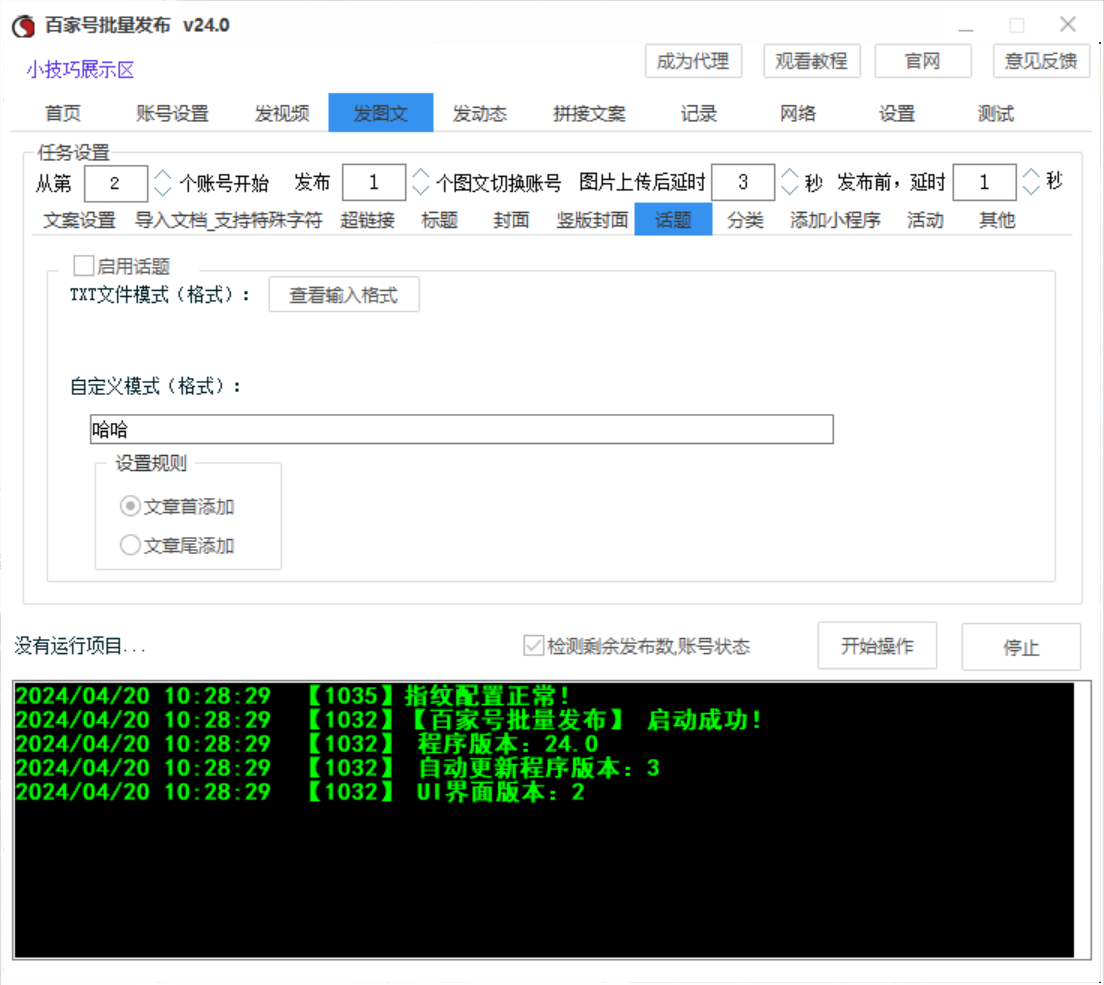Switch to the 标题 sub-tab
The width and height of the screenshot is (1104, 985).
(439, 220)
